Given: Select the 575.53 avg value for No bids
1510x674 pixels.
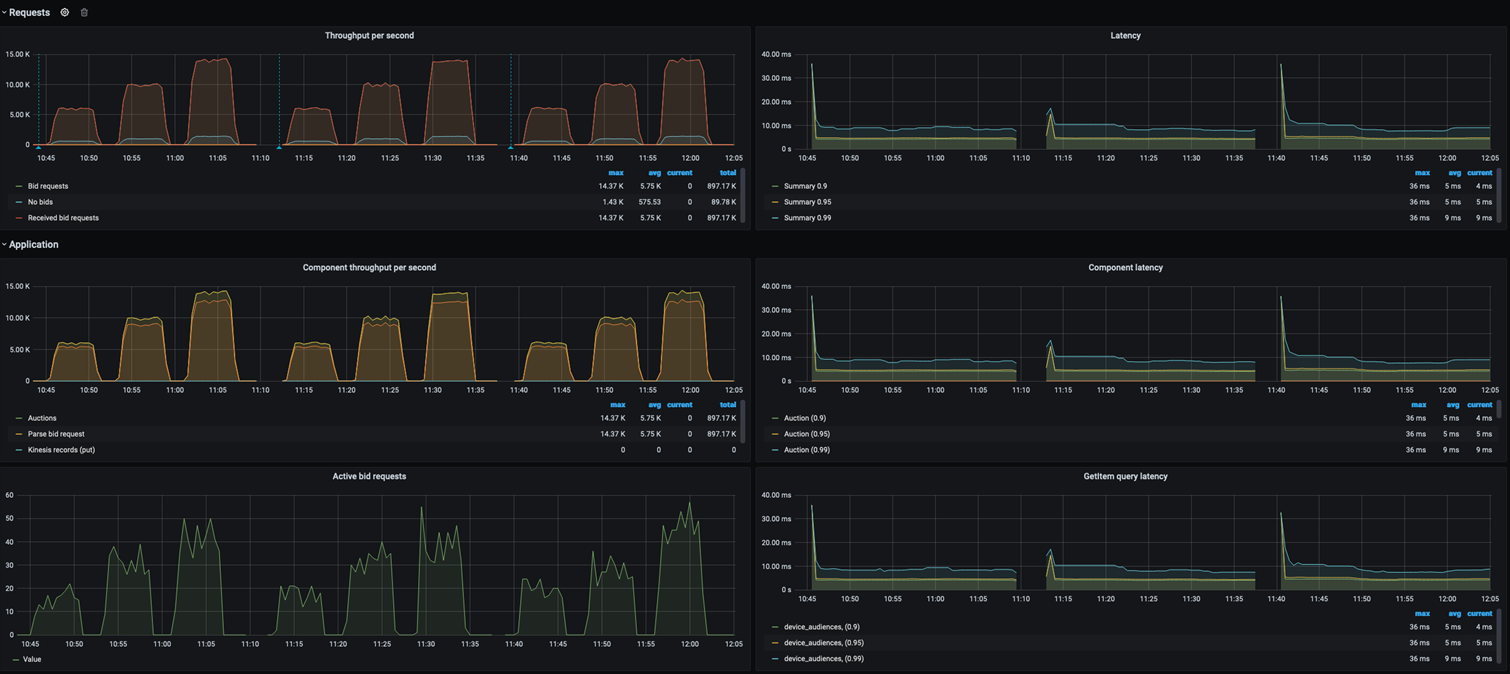Looking at the screenshot, I should coord(650,202).
